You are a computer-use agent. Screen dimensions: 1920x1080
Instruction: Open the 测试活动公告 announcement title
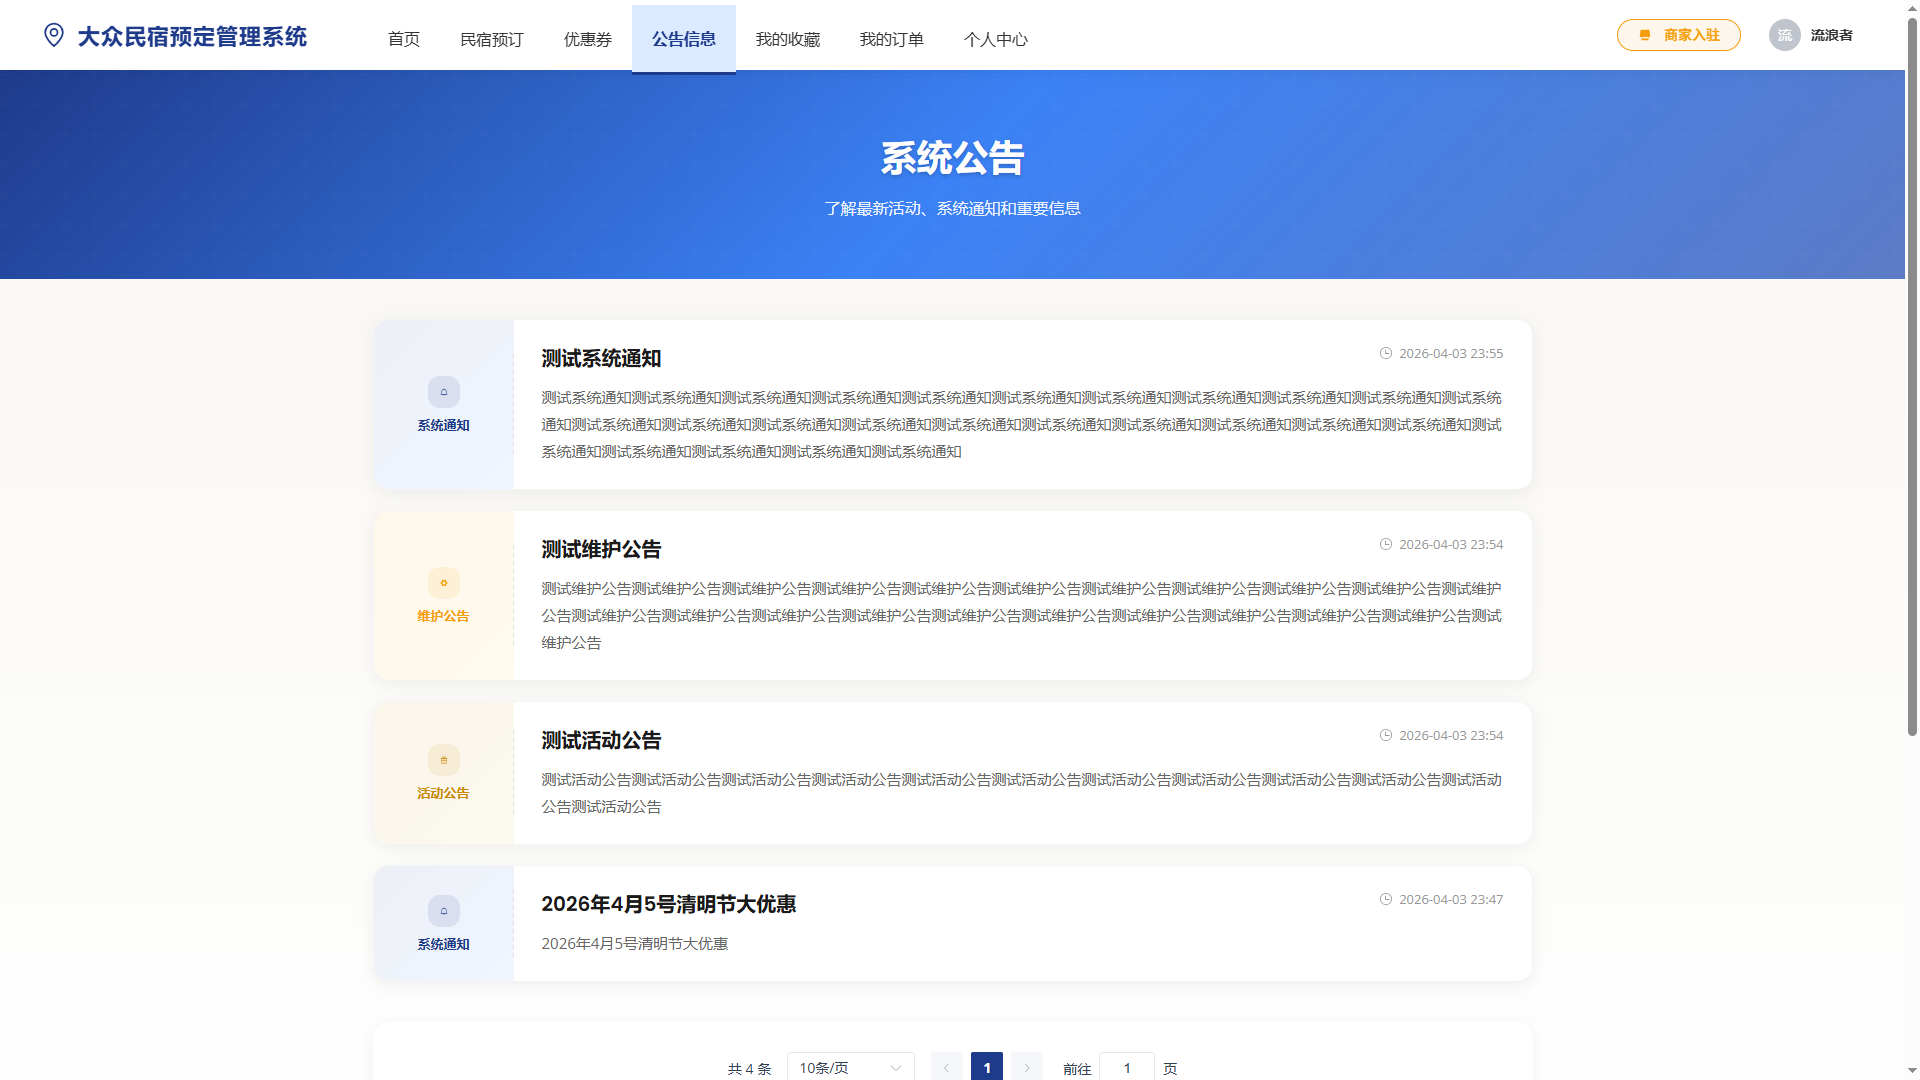[601, 740]
